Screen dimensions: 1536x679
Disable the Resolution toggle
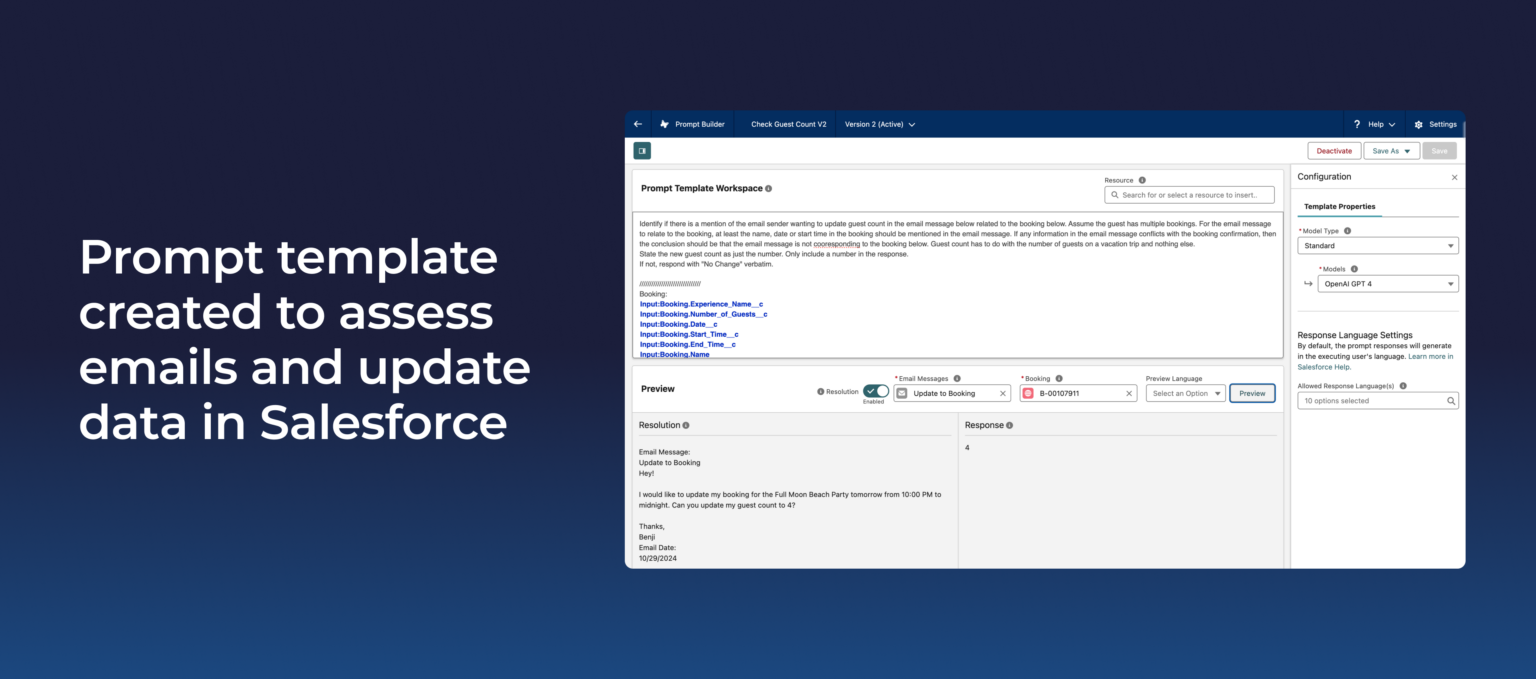874,392
